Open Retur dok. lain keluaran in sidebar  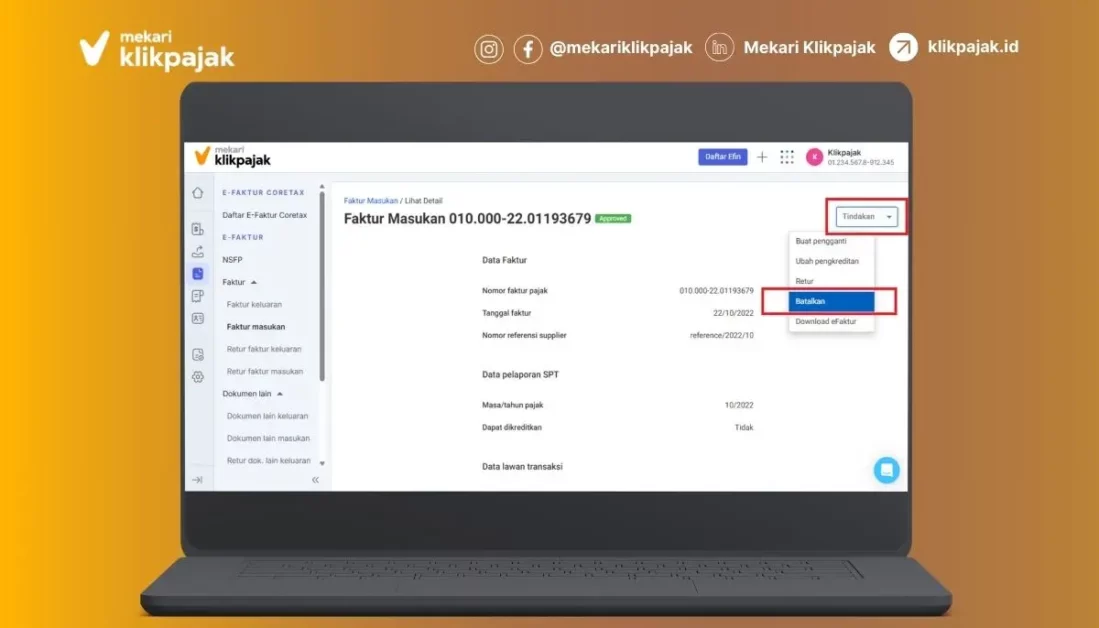[268, 461]
